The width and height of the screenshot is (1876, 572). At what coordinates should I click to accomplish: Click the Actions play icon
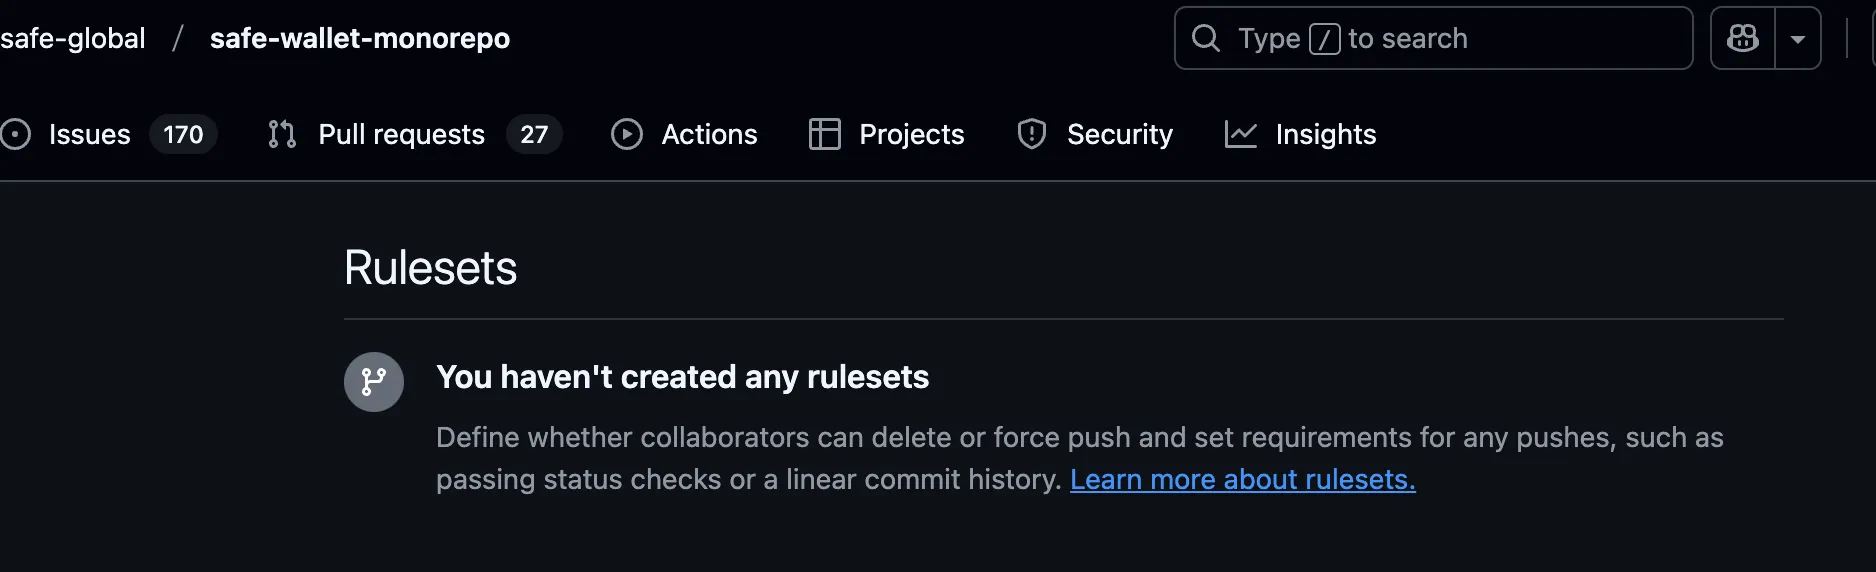(627, 134)
